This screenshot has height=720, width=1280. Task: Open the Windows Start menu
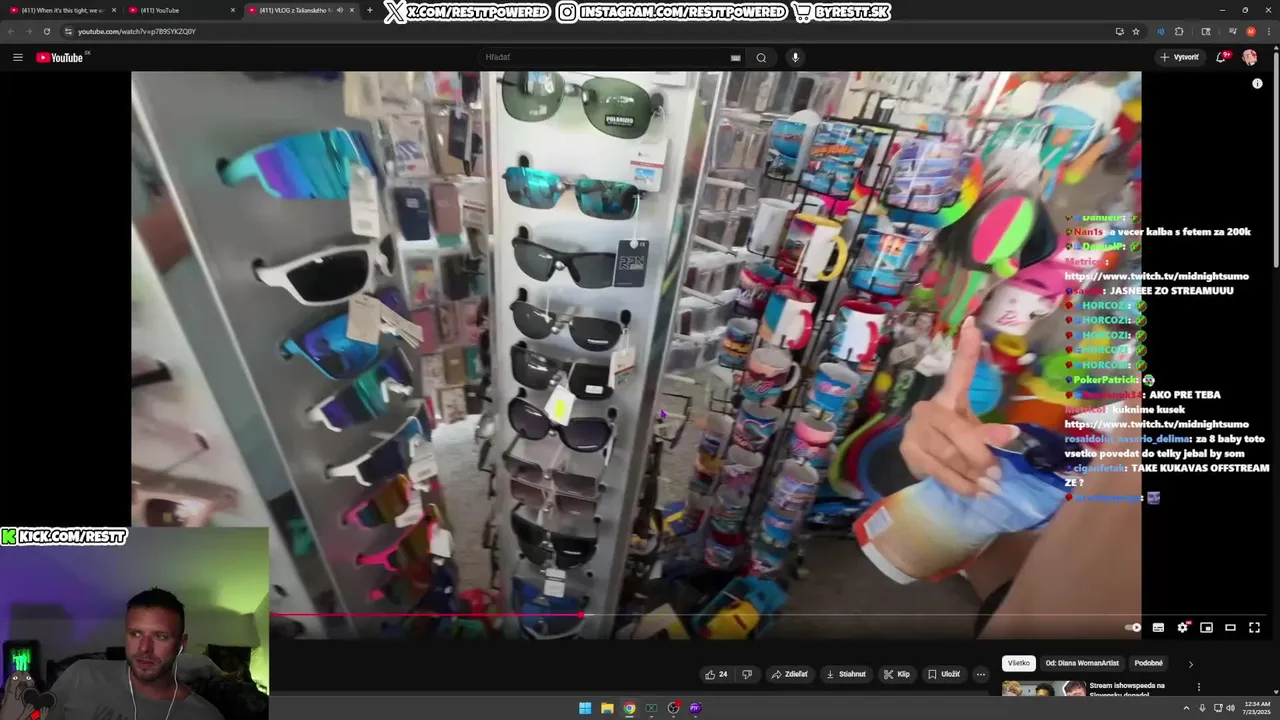pos(585,708)
